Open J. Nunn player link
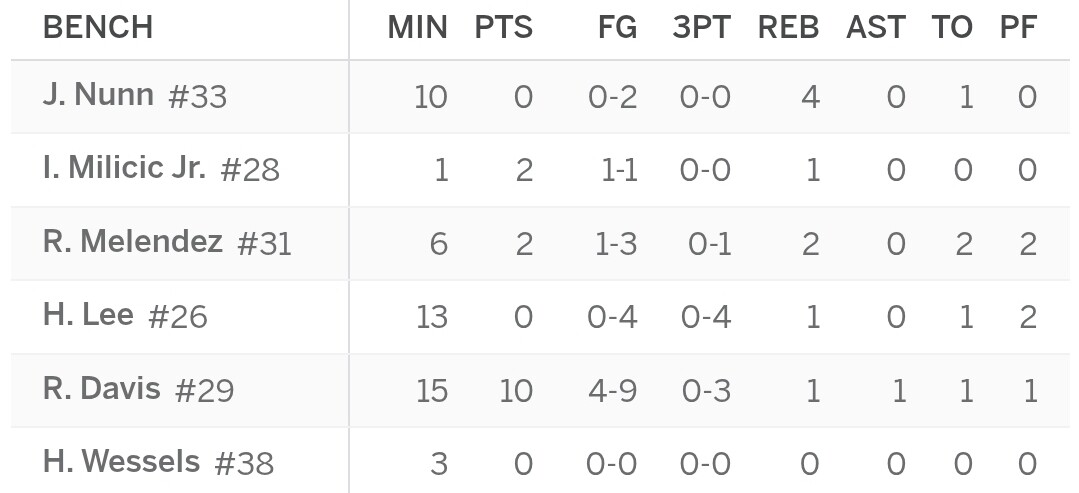The image size is (1079, 493). (98, 94)
